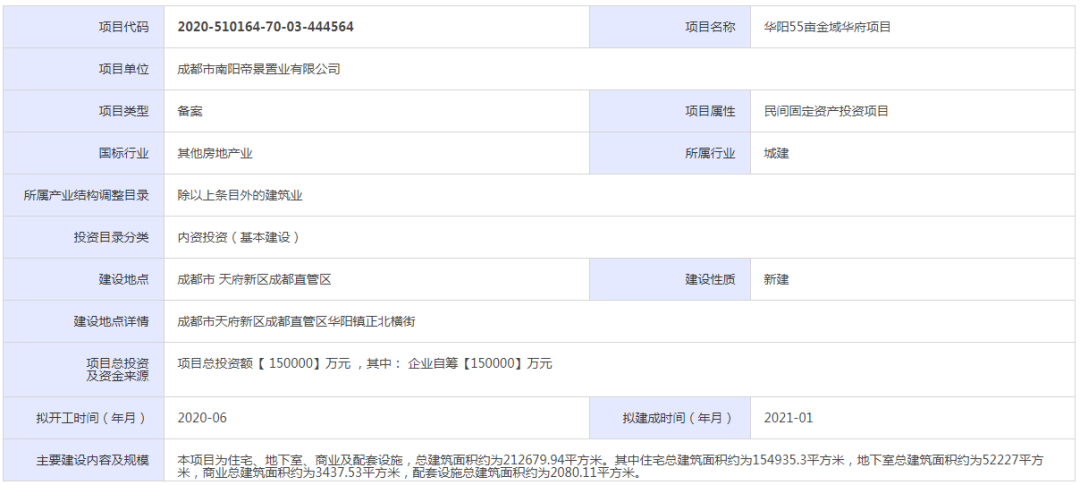Click company name 成都市南阳帝景置业有限公司
Image resolution: width=1080 pixels, height=485 pixels.
pyautogui.click(x=259, y=69)
